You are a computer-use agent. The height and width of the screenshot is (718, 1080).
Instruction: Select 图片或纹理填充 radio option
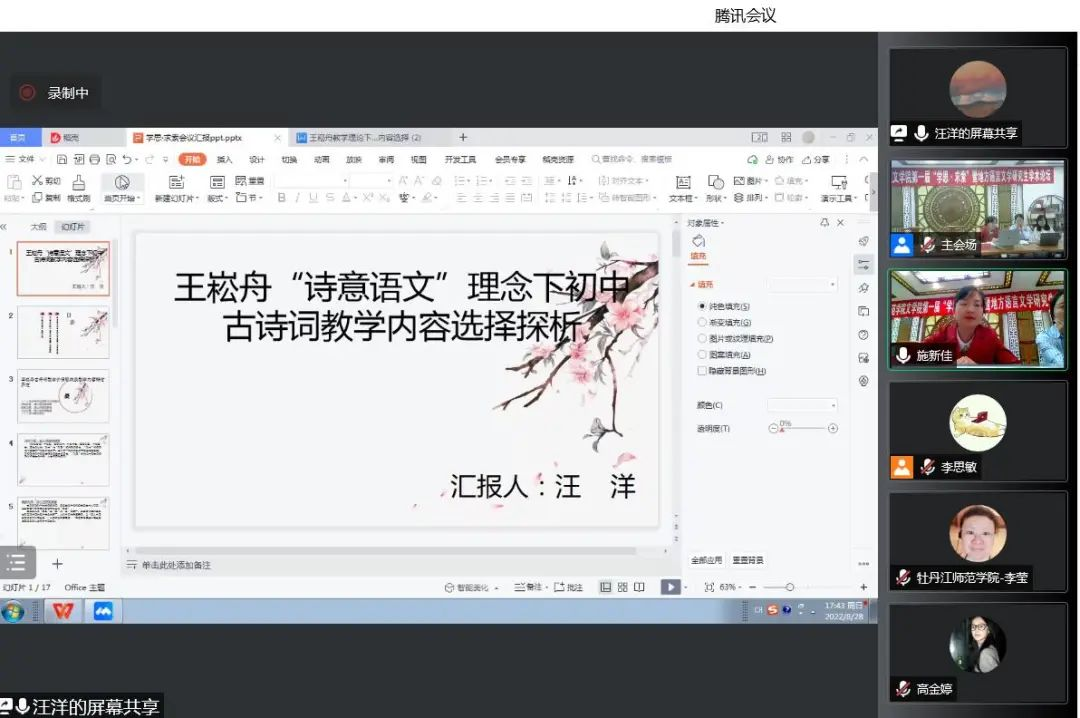(702, 338)
